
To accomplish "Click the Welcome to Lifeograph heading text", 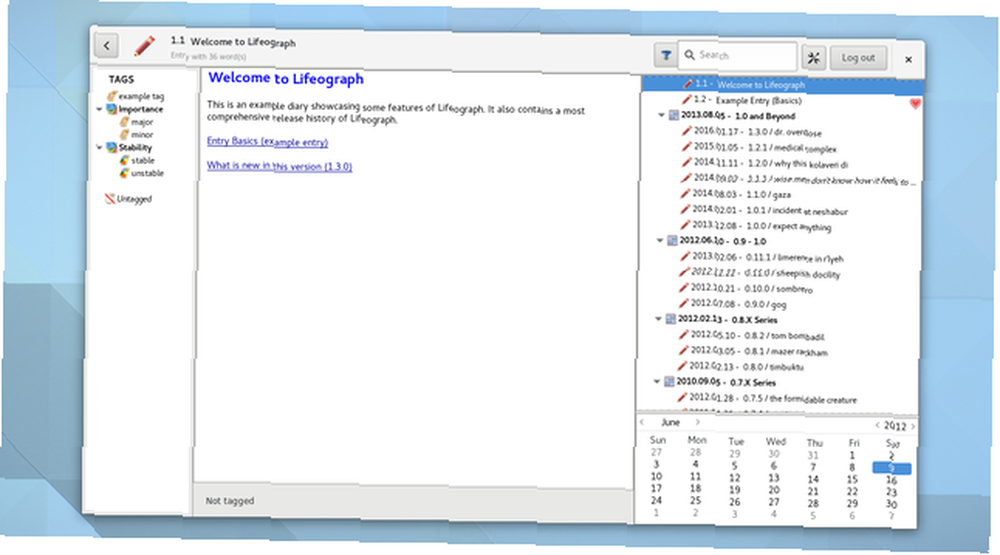I will click(x=286, y=78).
